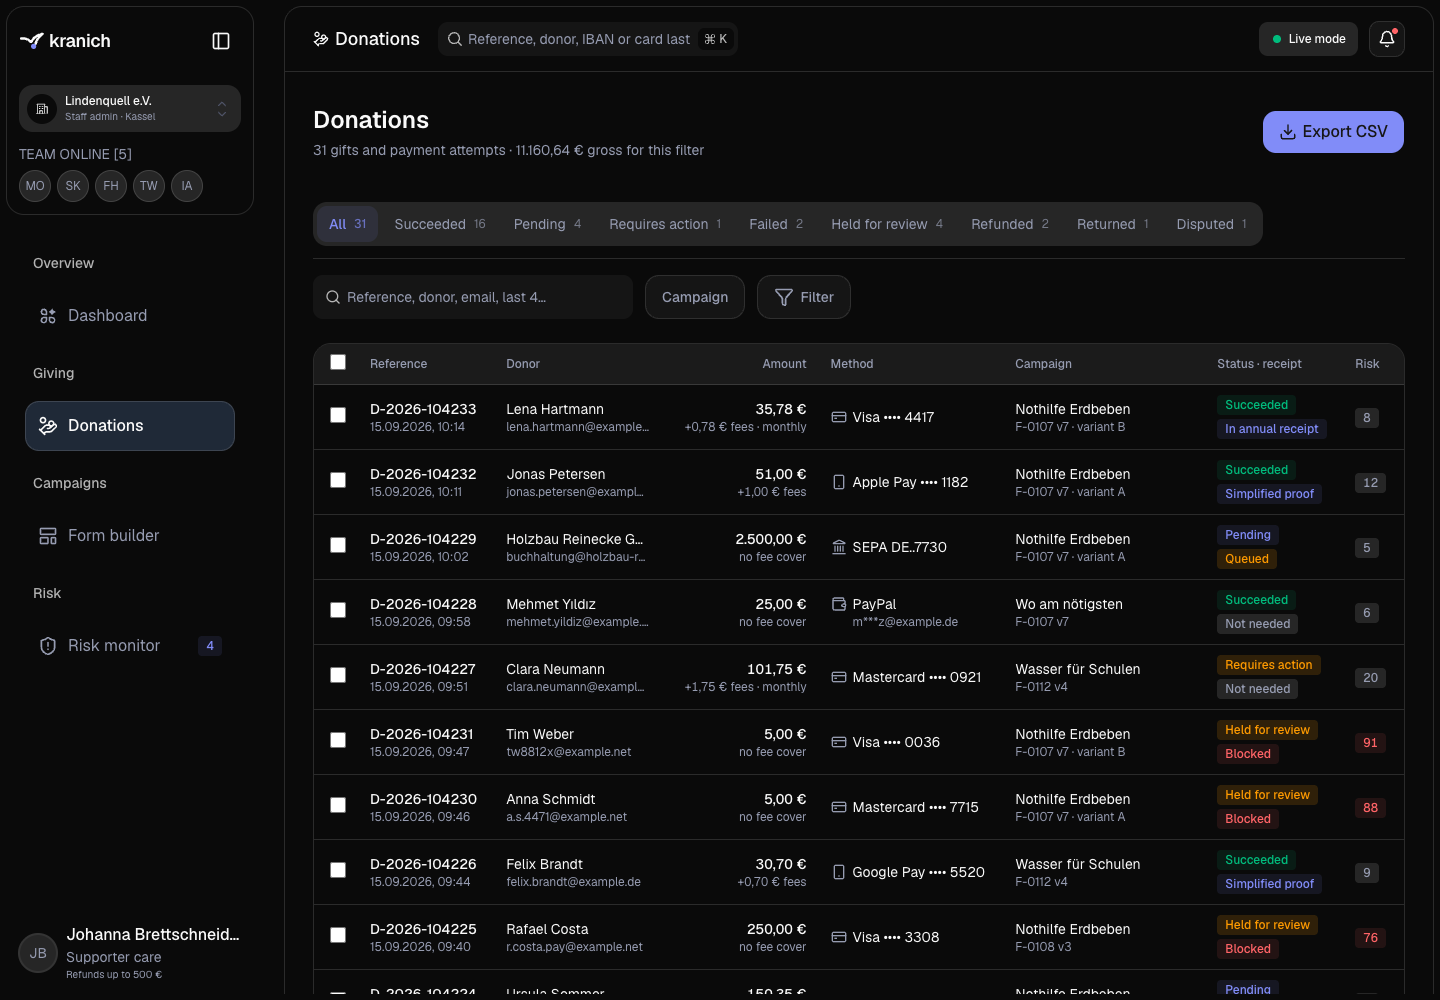The height and width of the screenshot is (1000, 1440).
Task: Switch to the Held for review tab
Action: pyautogui.click(x=887, y=224)
